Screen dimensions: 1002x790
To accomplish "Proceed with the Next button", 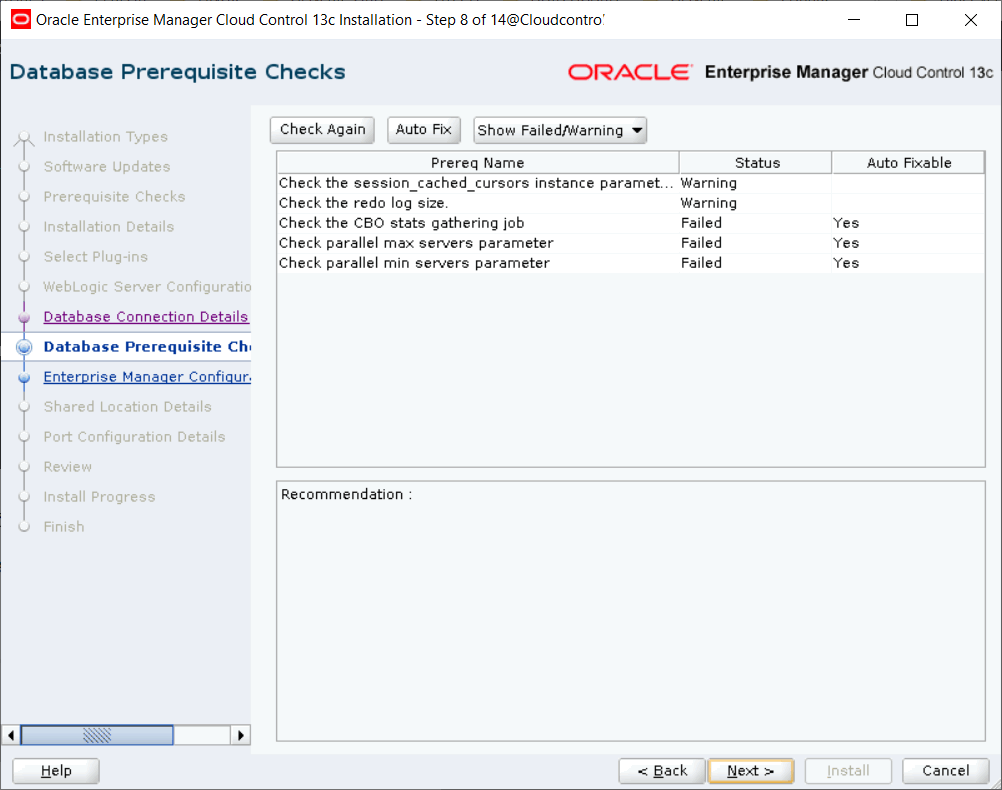I will 751,771.
